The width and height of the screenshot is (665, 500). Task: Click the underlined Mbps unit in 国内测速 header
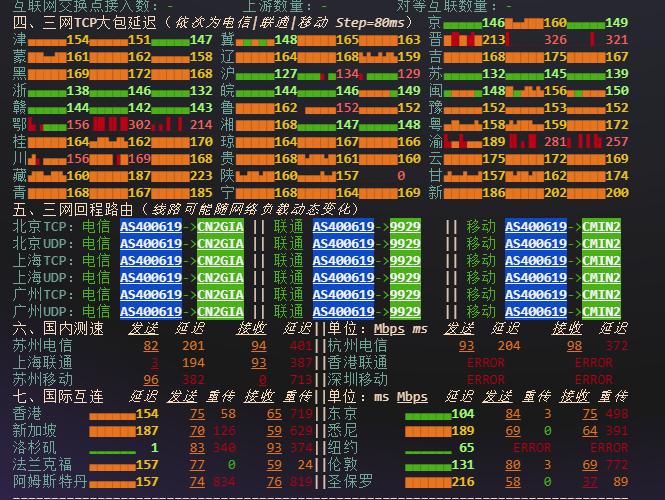[391, 328]
